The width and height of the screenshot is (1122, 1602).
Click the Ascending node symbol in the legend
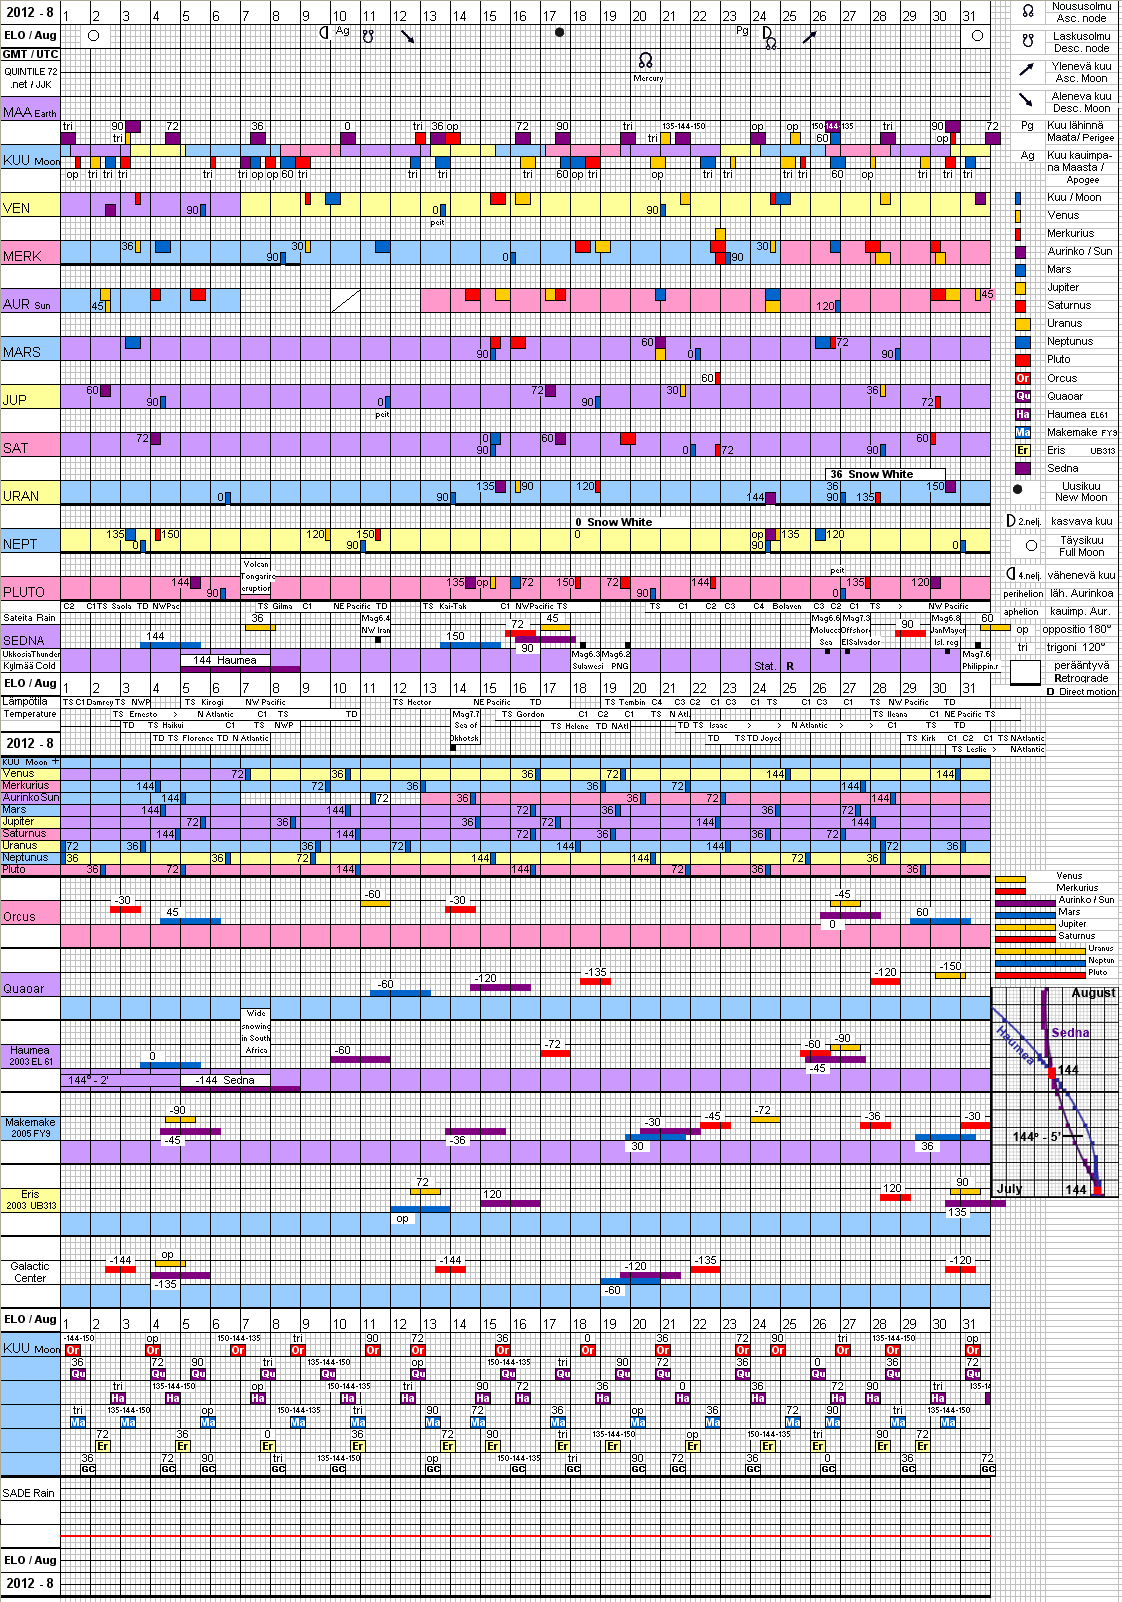click(1028, 11)
